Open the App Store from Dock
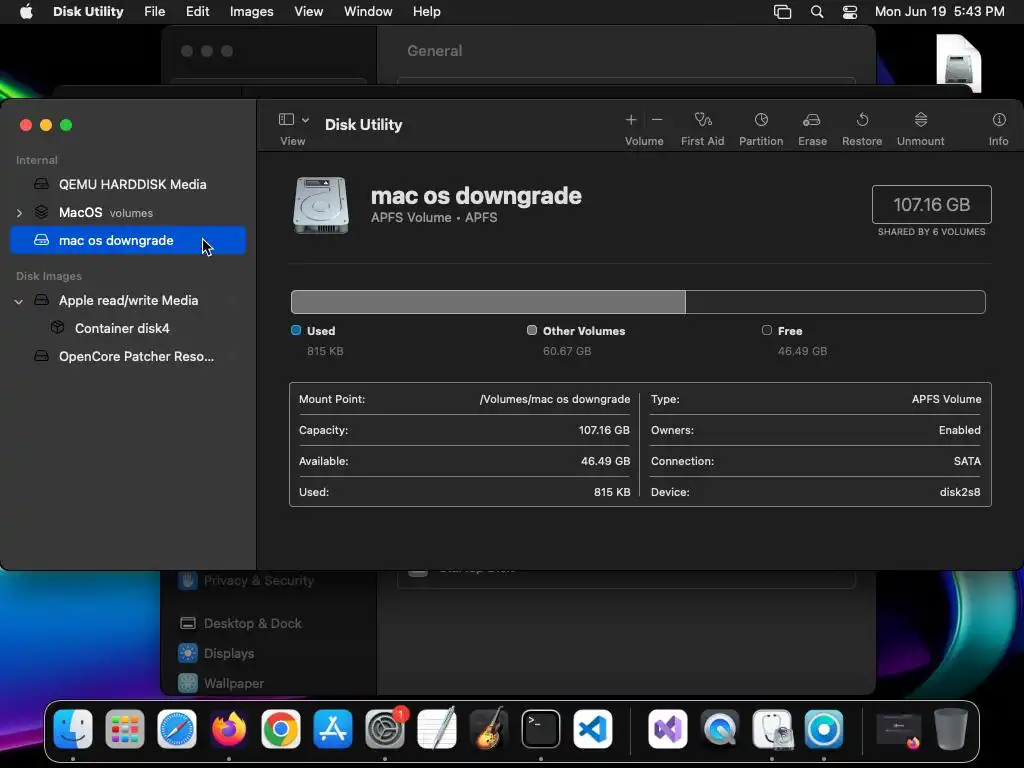 click(x=333, y=729)
